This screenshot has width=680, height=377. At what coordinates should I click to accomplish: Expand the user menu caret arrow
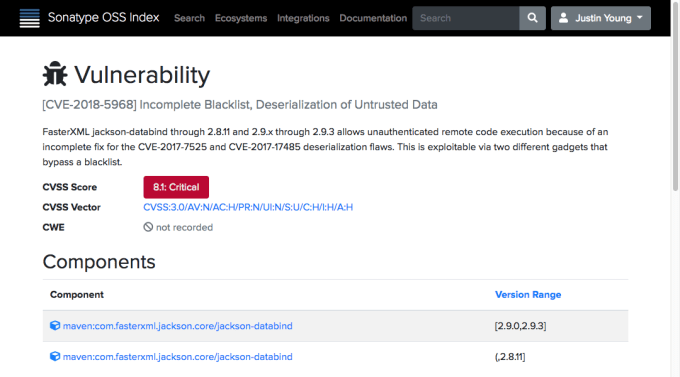tap(640, 18)
